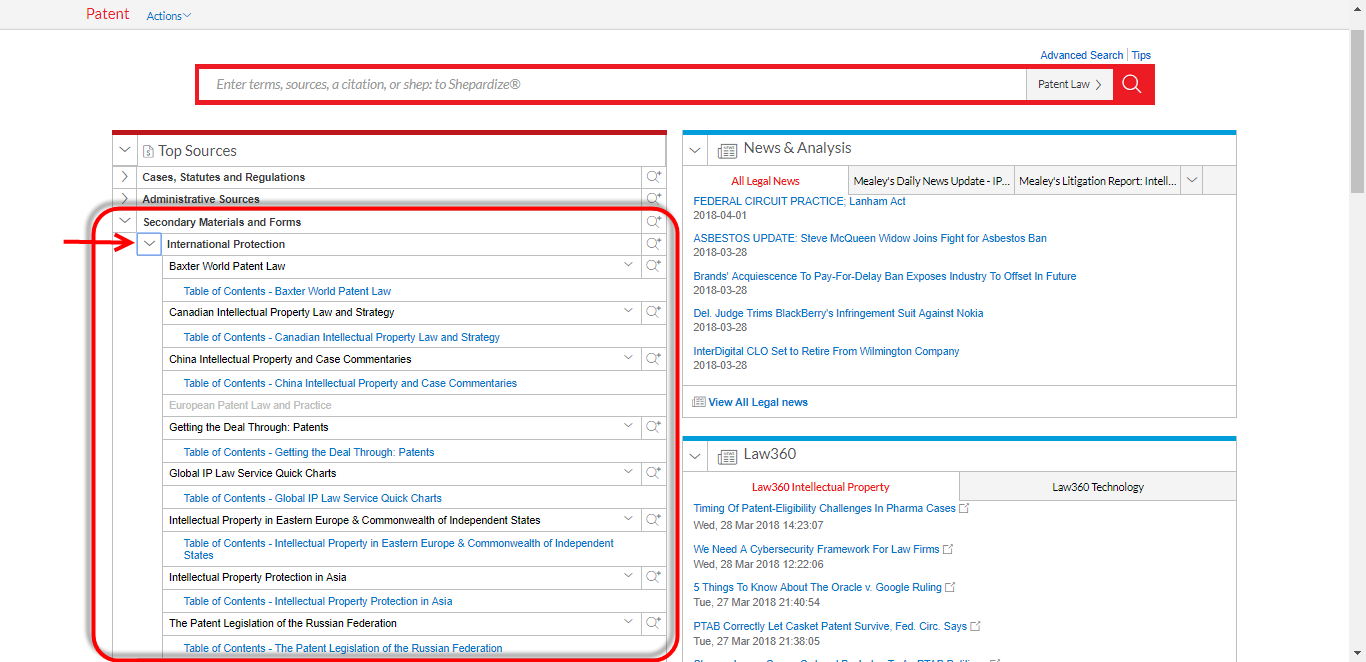Open Canadian Intellectual Property Law options chevron
1366x662 pixels.
click(629, 311)
